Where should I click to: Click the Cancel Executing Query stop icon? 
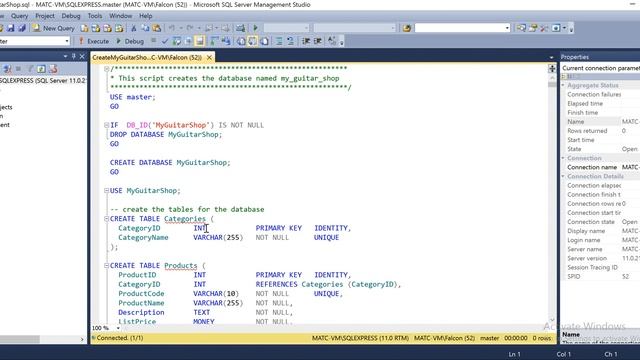[x=153, y=41]
